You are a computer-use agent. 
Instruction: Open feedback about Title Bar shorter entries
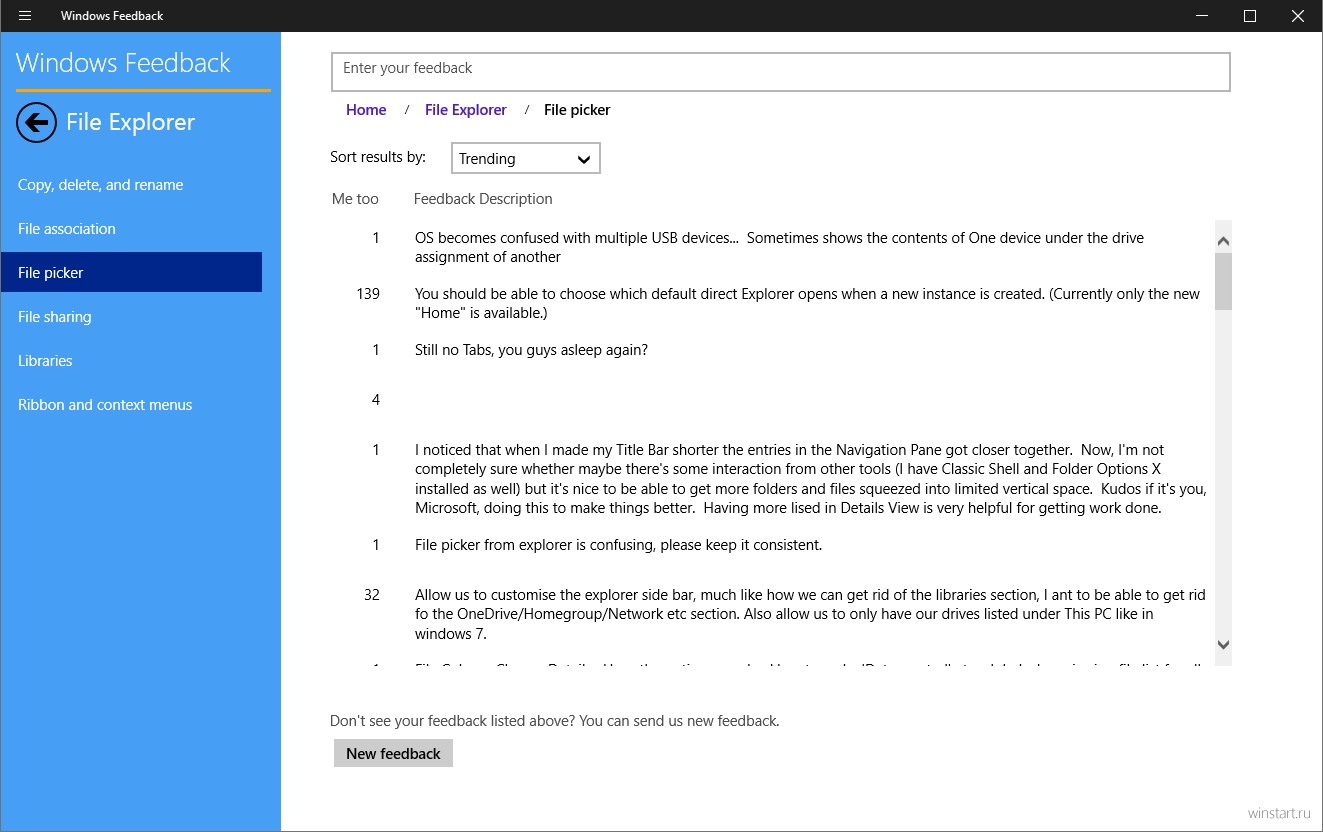(x=811, y=479)
